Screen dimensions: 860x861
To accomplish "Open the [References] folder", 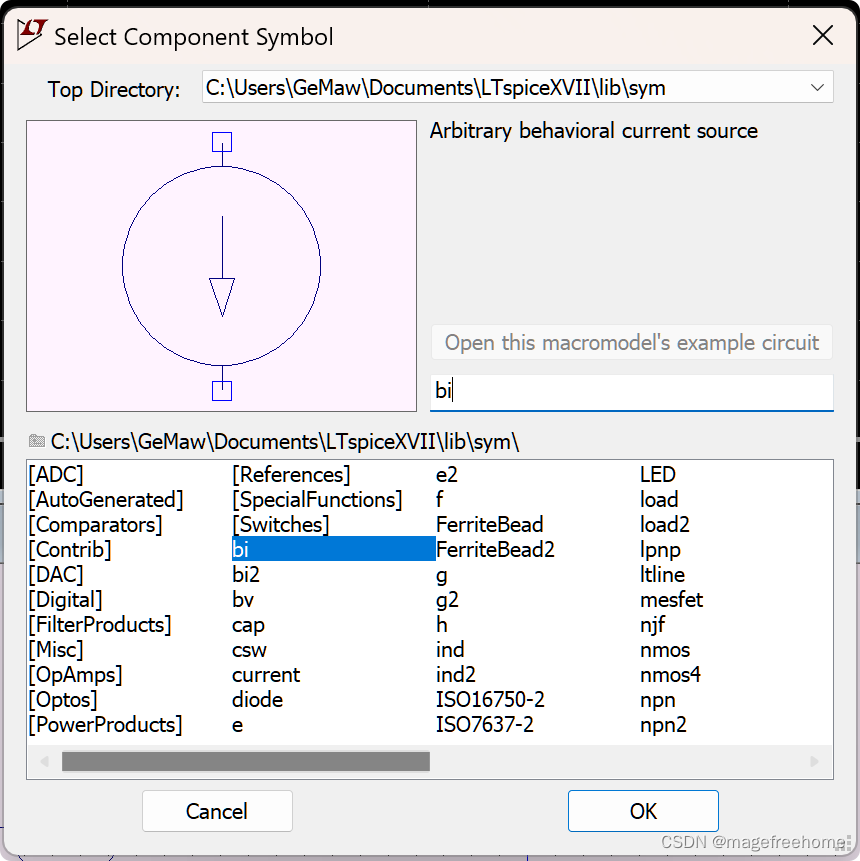I will coord(291,474).
